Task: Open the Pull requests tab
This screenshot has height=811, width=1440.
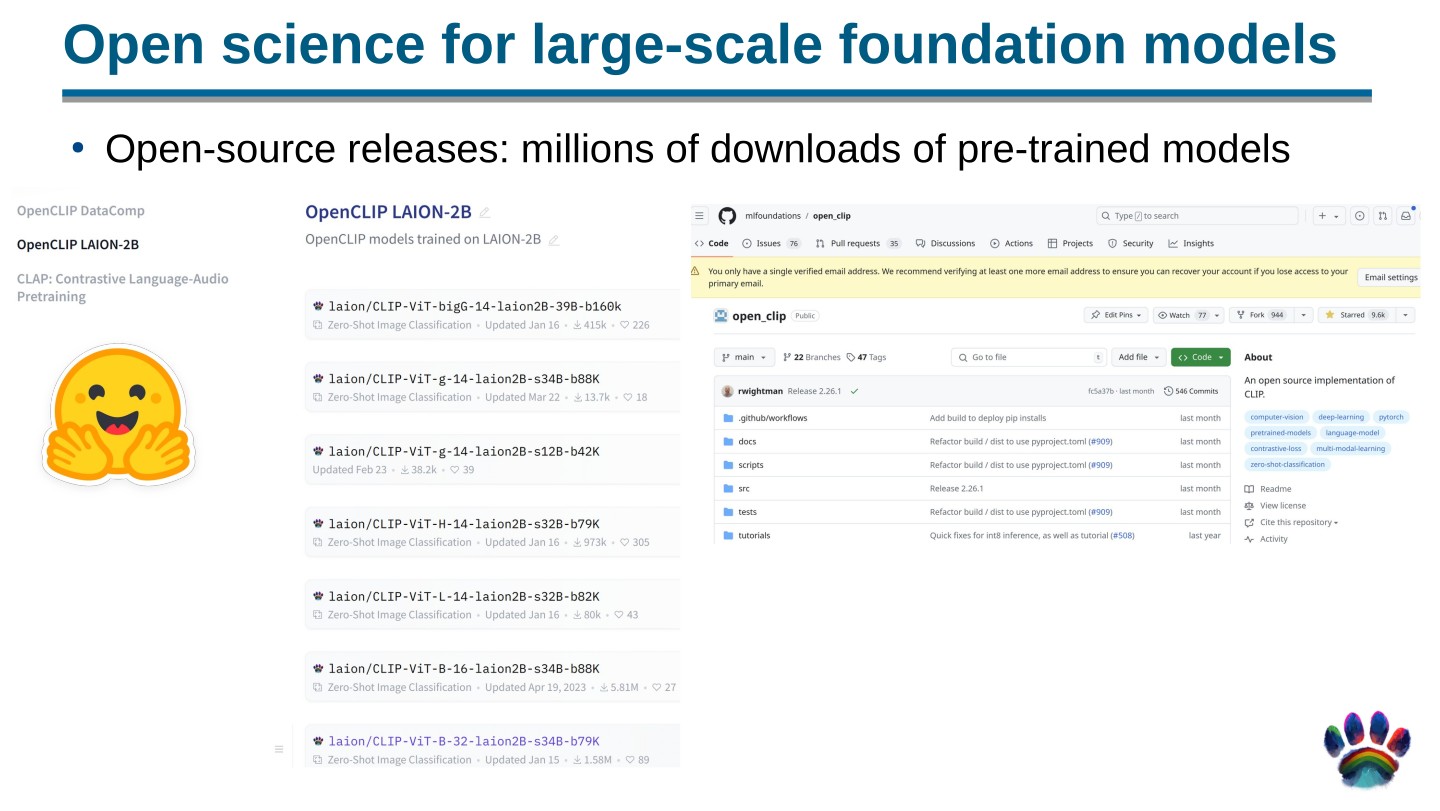Action: 858,243
